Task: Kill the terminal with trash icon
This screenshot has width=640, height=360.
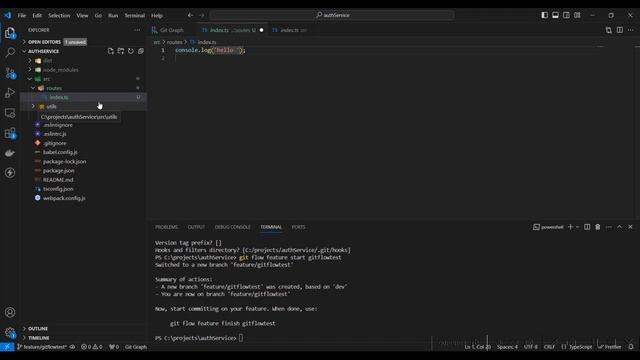Action: tap(598, 227)
